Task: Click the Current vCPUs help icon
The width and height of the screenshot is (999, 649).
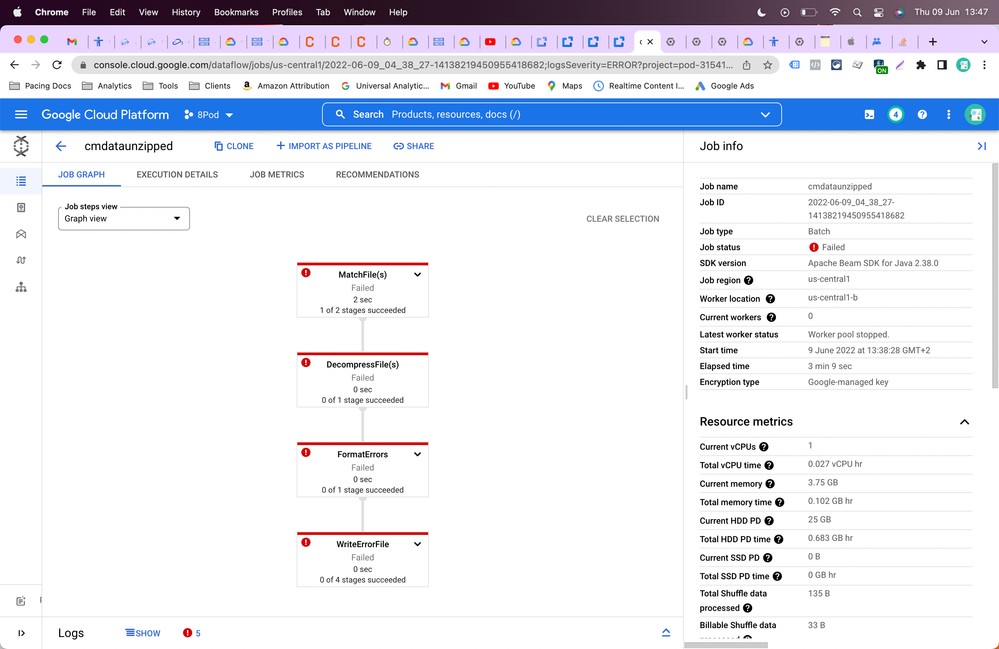Action: tap(764, 447)
